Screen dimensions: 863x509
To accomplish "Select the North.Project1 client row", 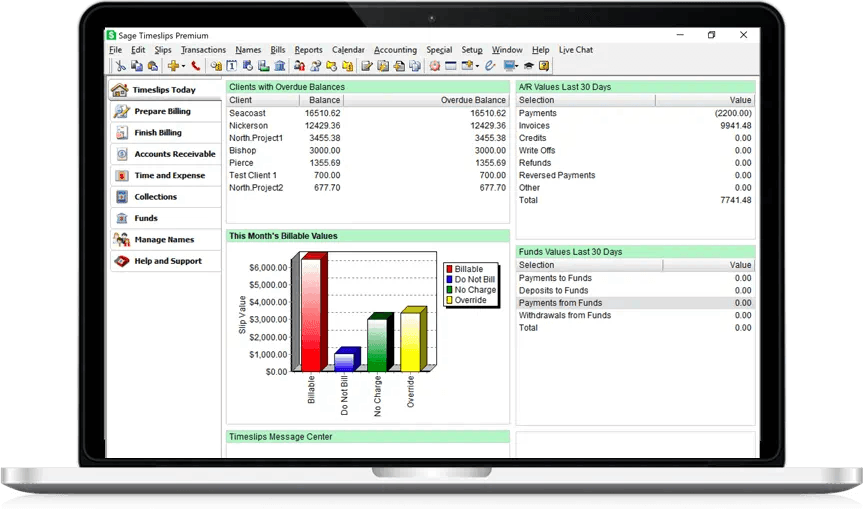I will (x=368, y=138).
